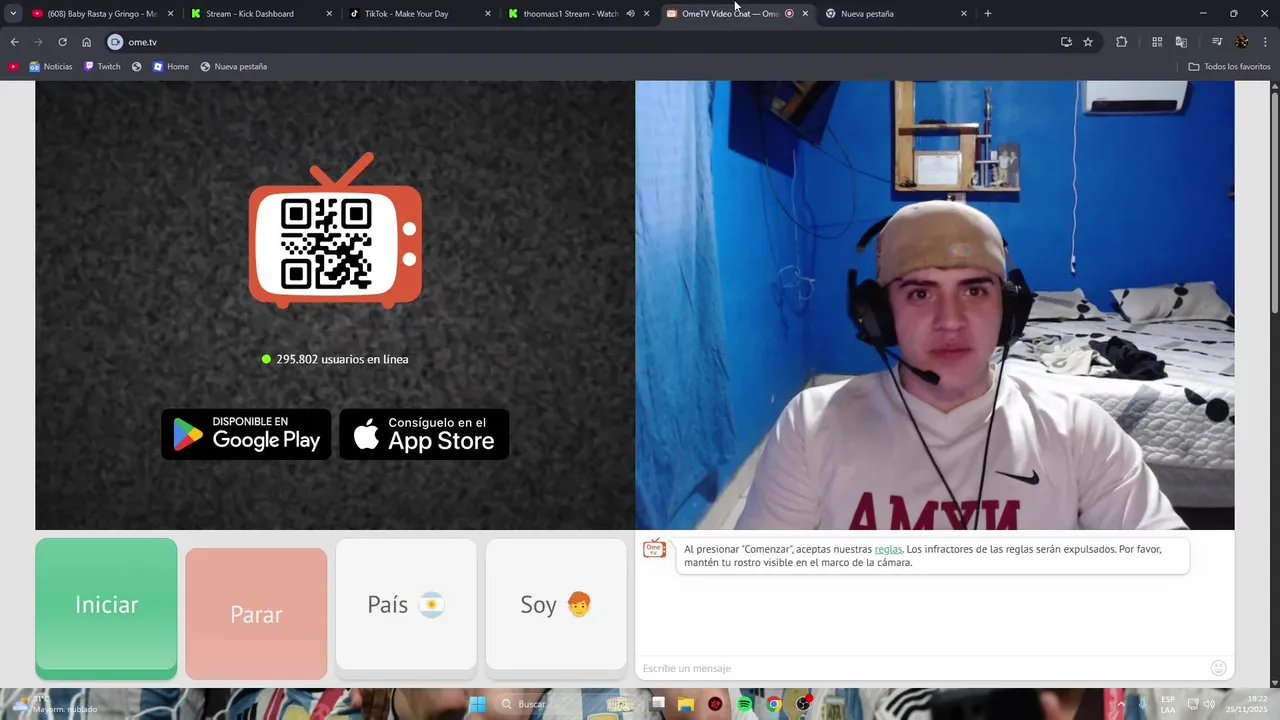Open the media controls music note icon
Image resolution: width=1280 pixels, height=720 pixels.
(x=1217, y=42)
